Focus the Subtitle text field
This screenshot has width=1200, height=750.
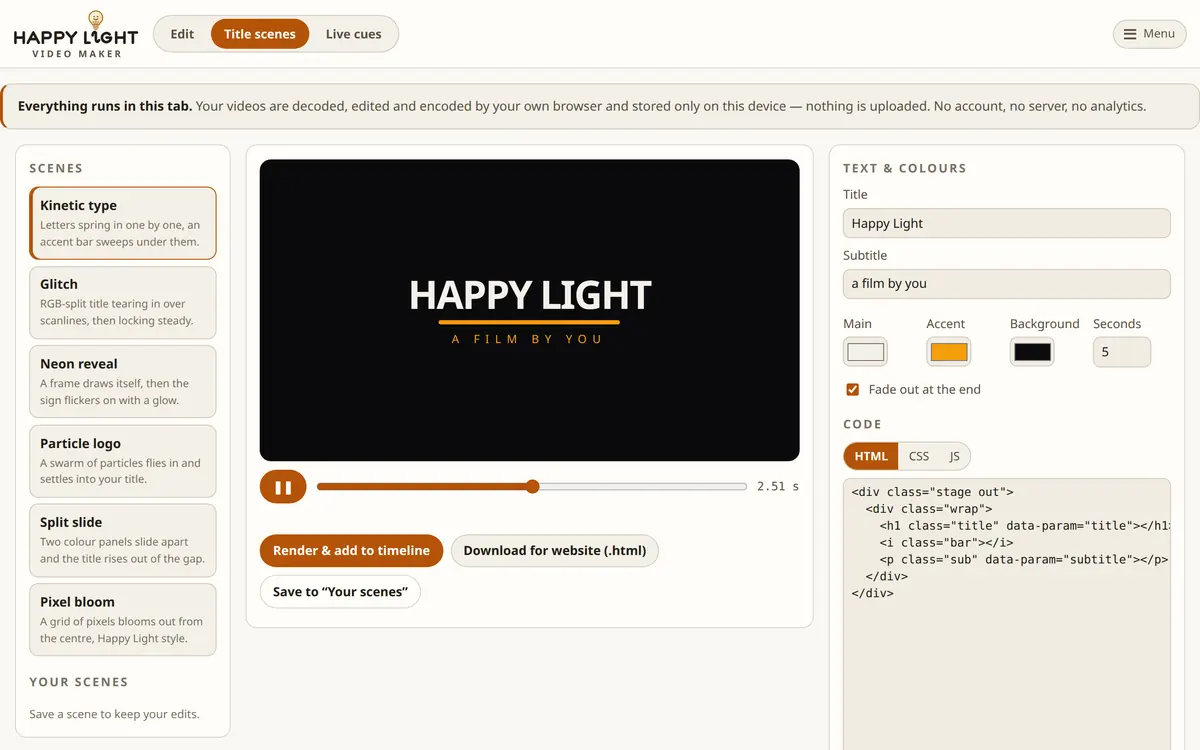pyautogui.click(x=1006, y=283)
